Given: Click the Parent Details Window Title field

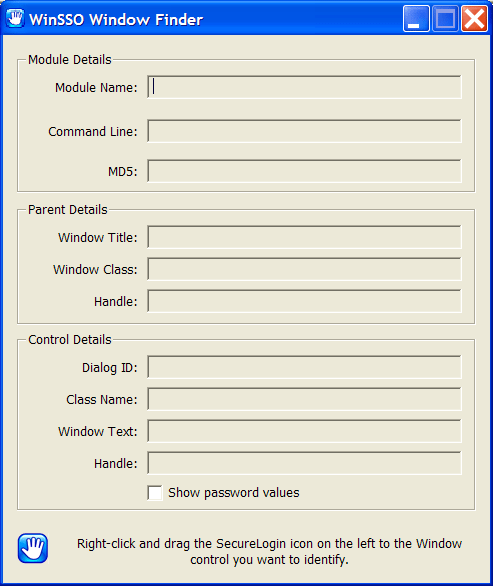Looking at the screenshot, I should 304,237.
